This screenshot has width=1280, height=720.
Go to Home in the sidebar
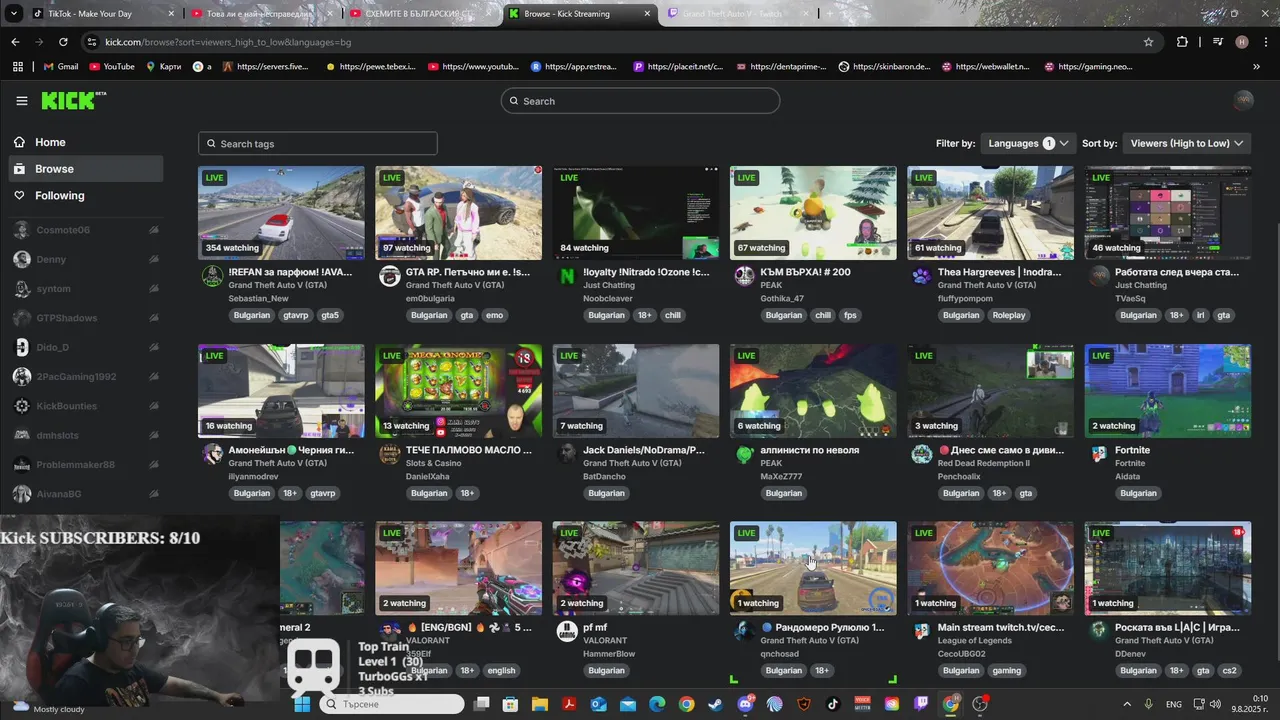click(x=85, y=142)
